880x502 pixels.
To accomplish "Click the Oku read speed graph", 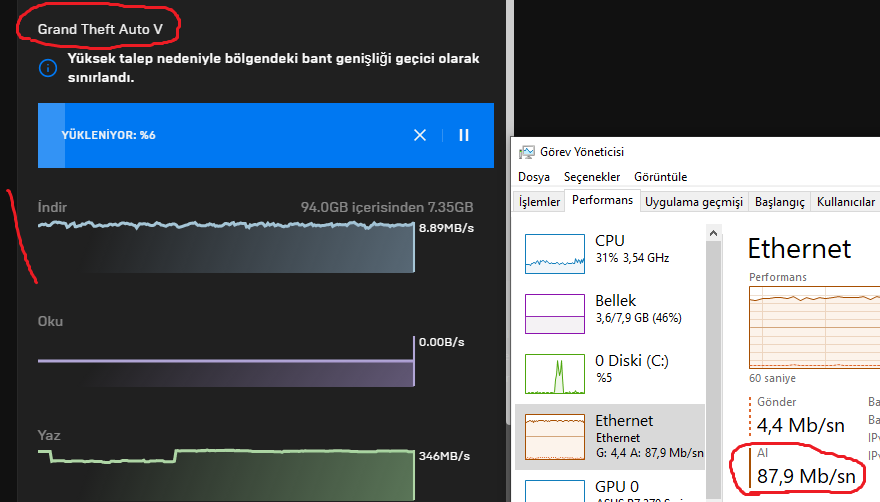I will pyautogui.click(x=226, y=362).
